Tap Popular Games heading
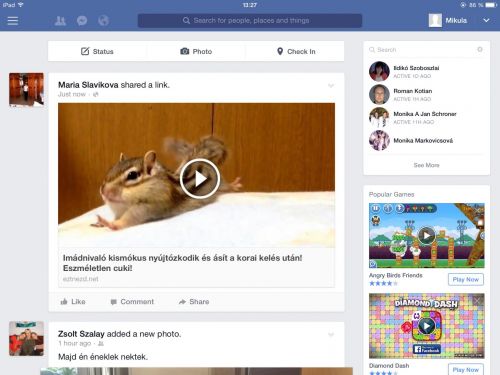The image size is (500, 375). pyautogui.click(x=391, y=194)
